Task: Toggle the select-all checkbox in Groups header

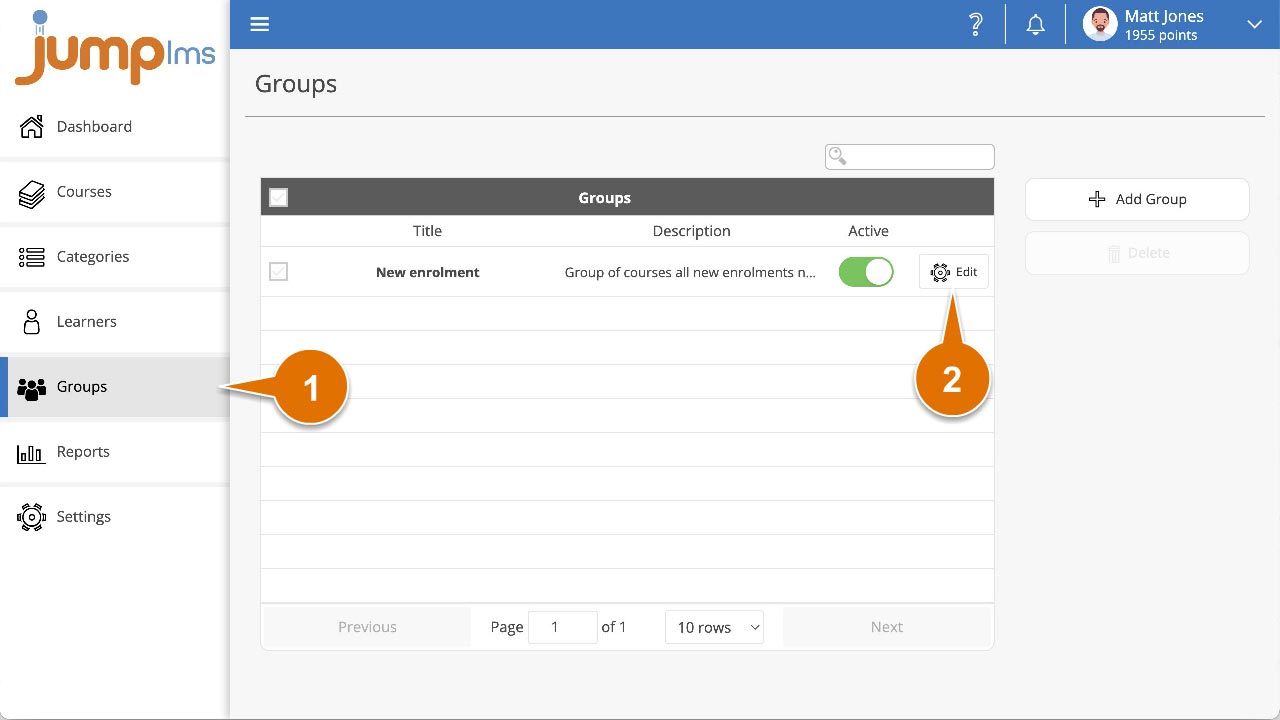Action: 279,197
